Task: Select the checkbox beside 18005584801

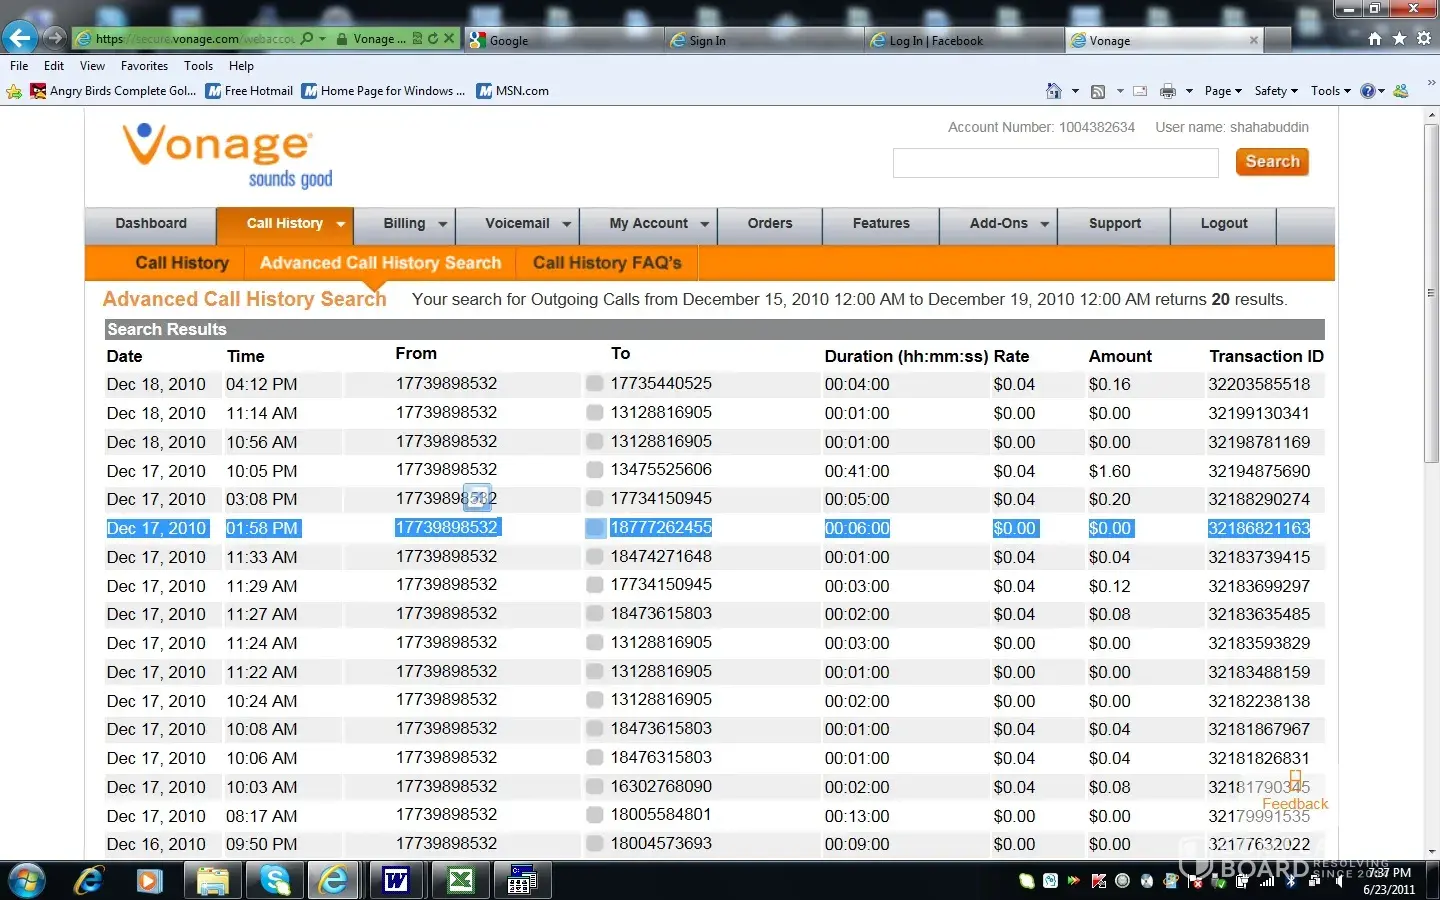Action: (x=595, y=815)
